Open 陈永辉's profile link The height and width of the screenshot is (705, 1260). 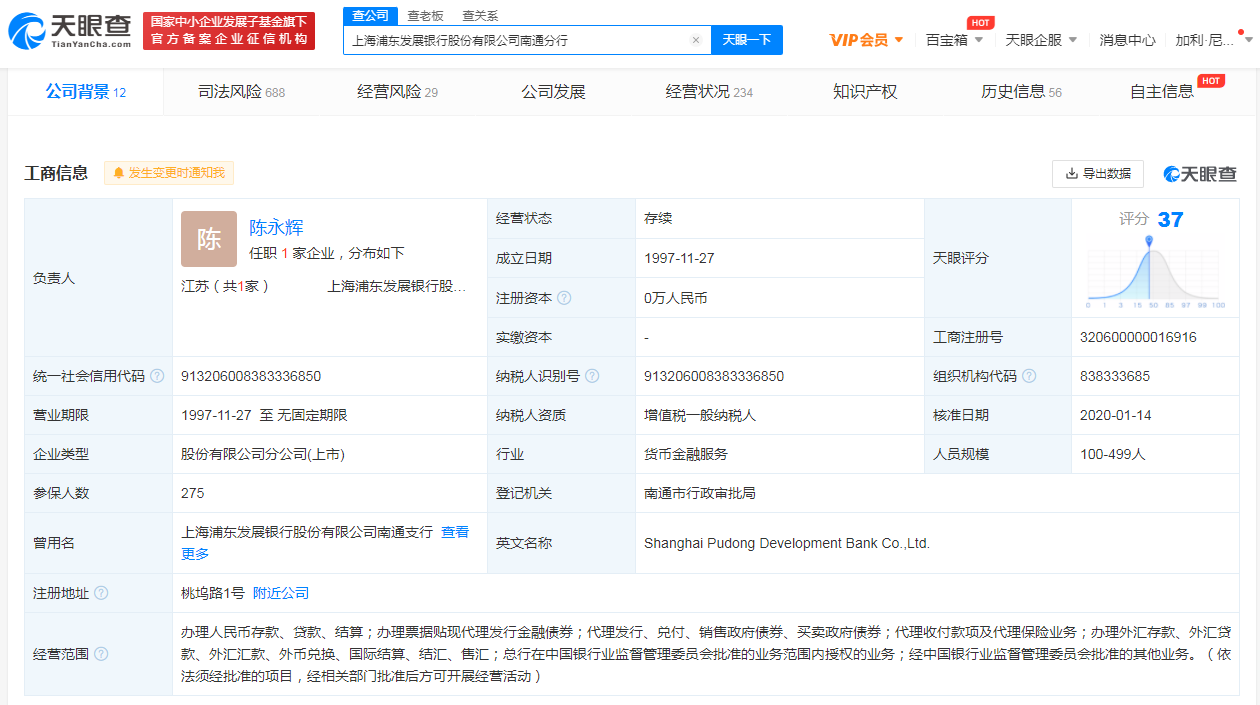276,227
